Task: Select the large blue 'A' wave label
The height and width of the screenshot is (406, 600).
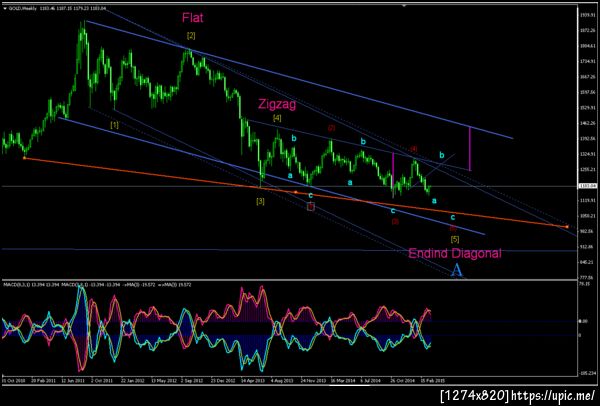Action: (457, 270)
